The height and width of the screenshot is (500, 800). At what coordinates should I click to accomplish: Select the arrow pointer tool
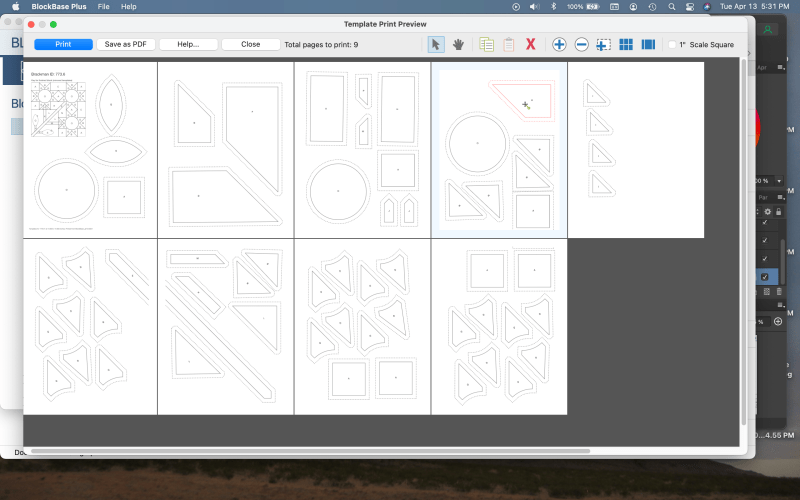(436, 45)
